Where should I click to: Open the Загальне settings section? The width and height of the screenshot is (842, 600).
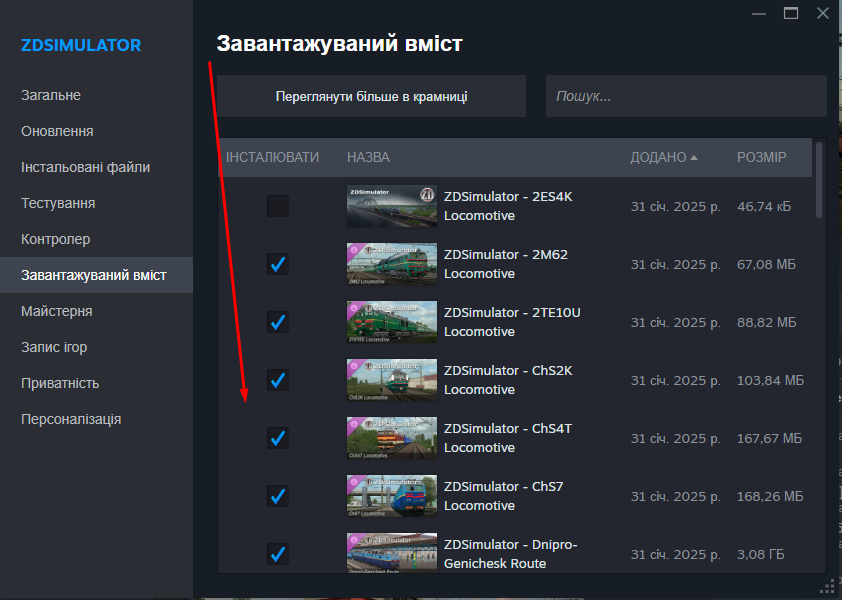[51, 95]
